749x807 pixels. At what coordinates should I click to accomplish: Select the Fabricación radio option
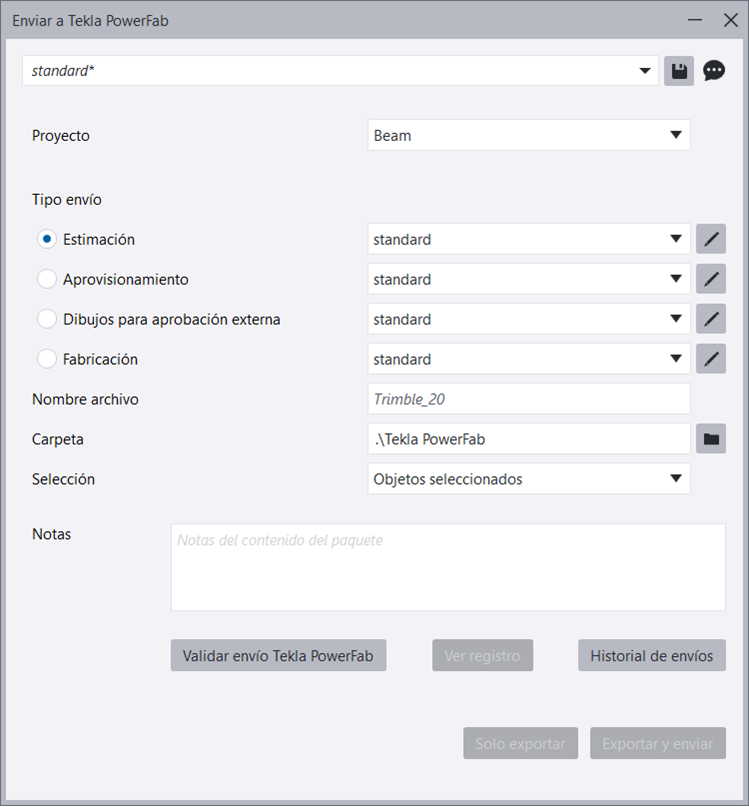click(x=47, y=359)
